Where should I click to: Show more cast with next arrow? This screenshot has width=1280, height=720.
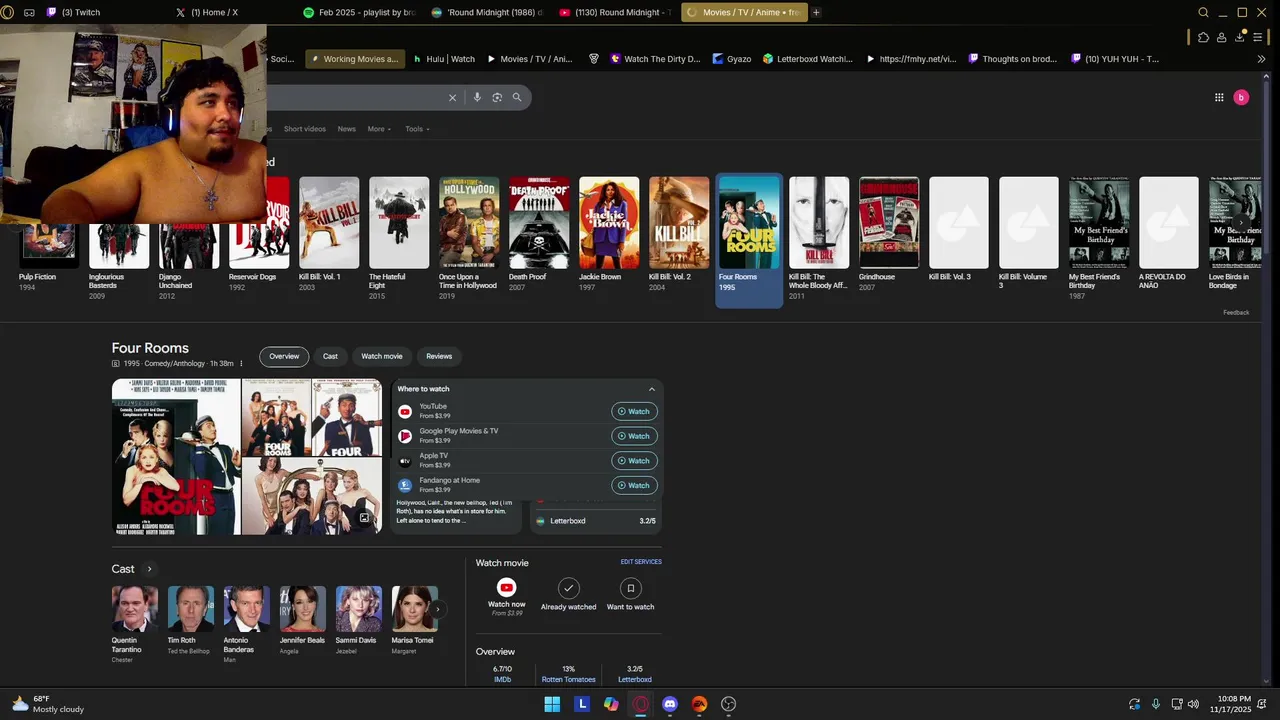[x=437, y=609]
